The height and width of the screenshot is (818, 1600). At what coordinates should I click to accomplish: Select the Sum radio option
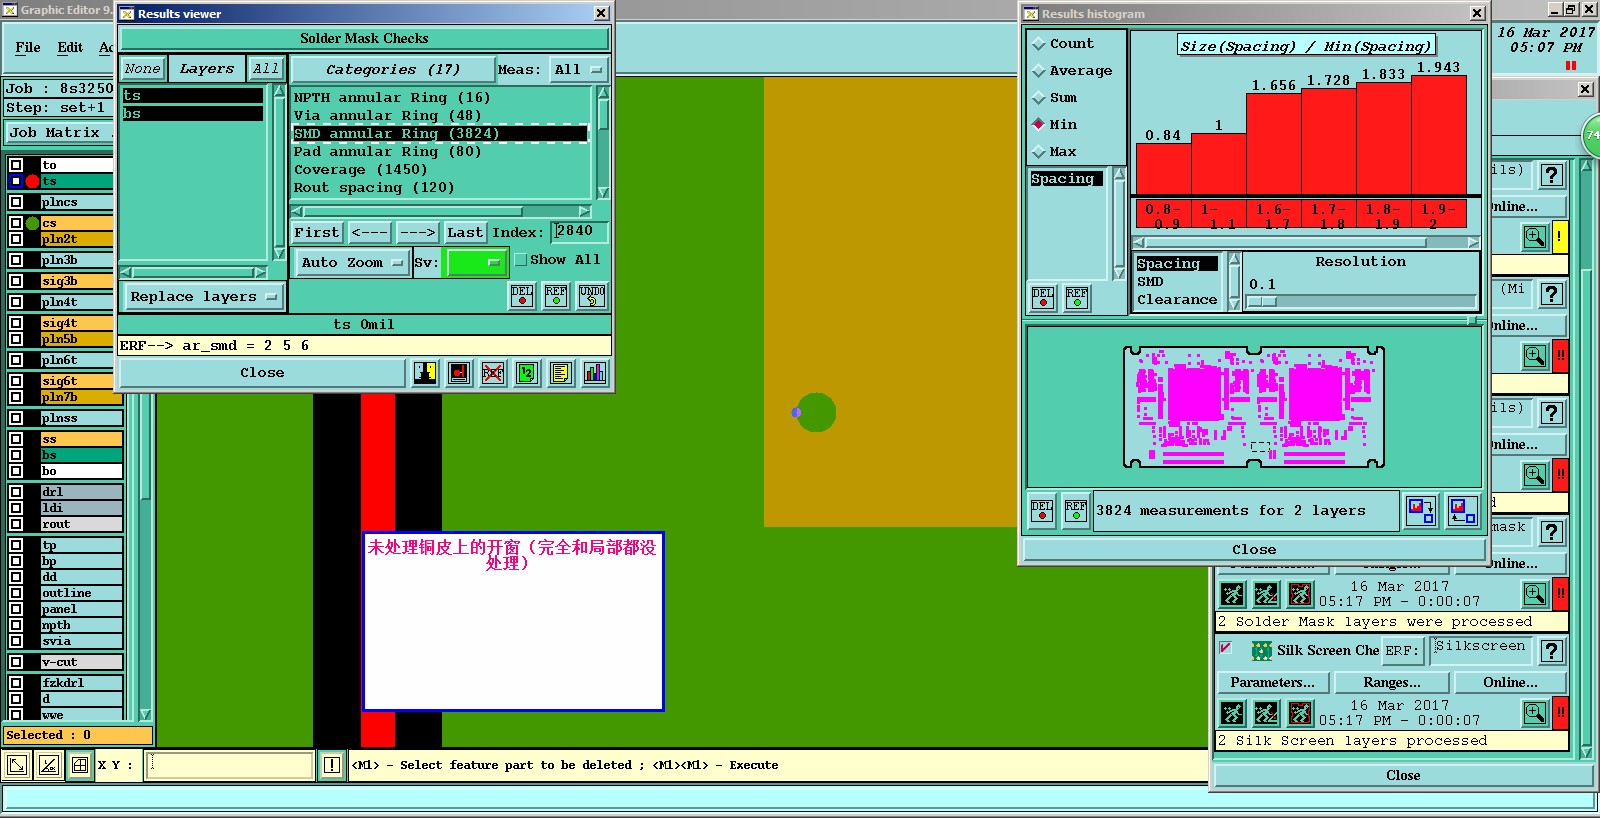[x=1038, y=98]
